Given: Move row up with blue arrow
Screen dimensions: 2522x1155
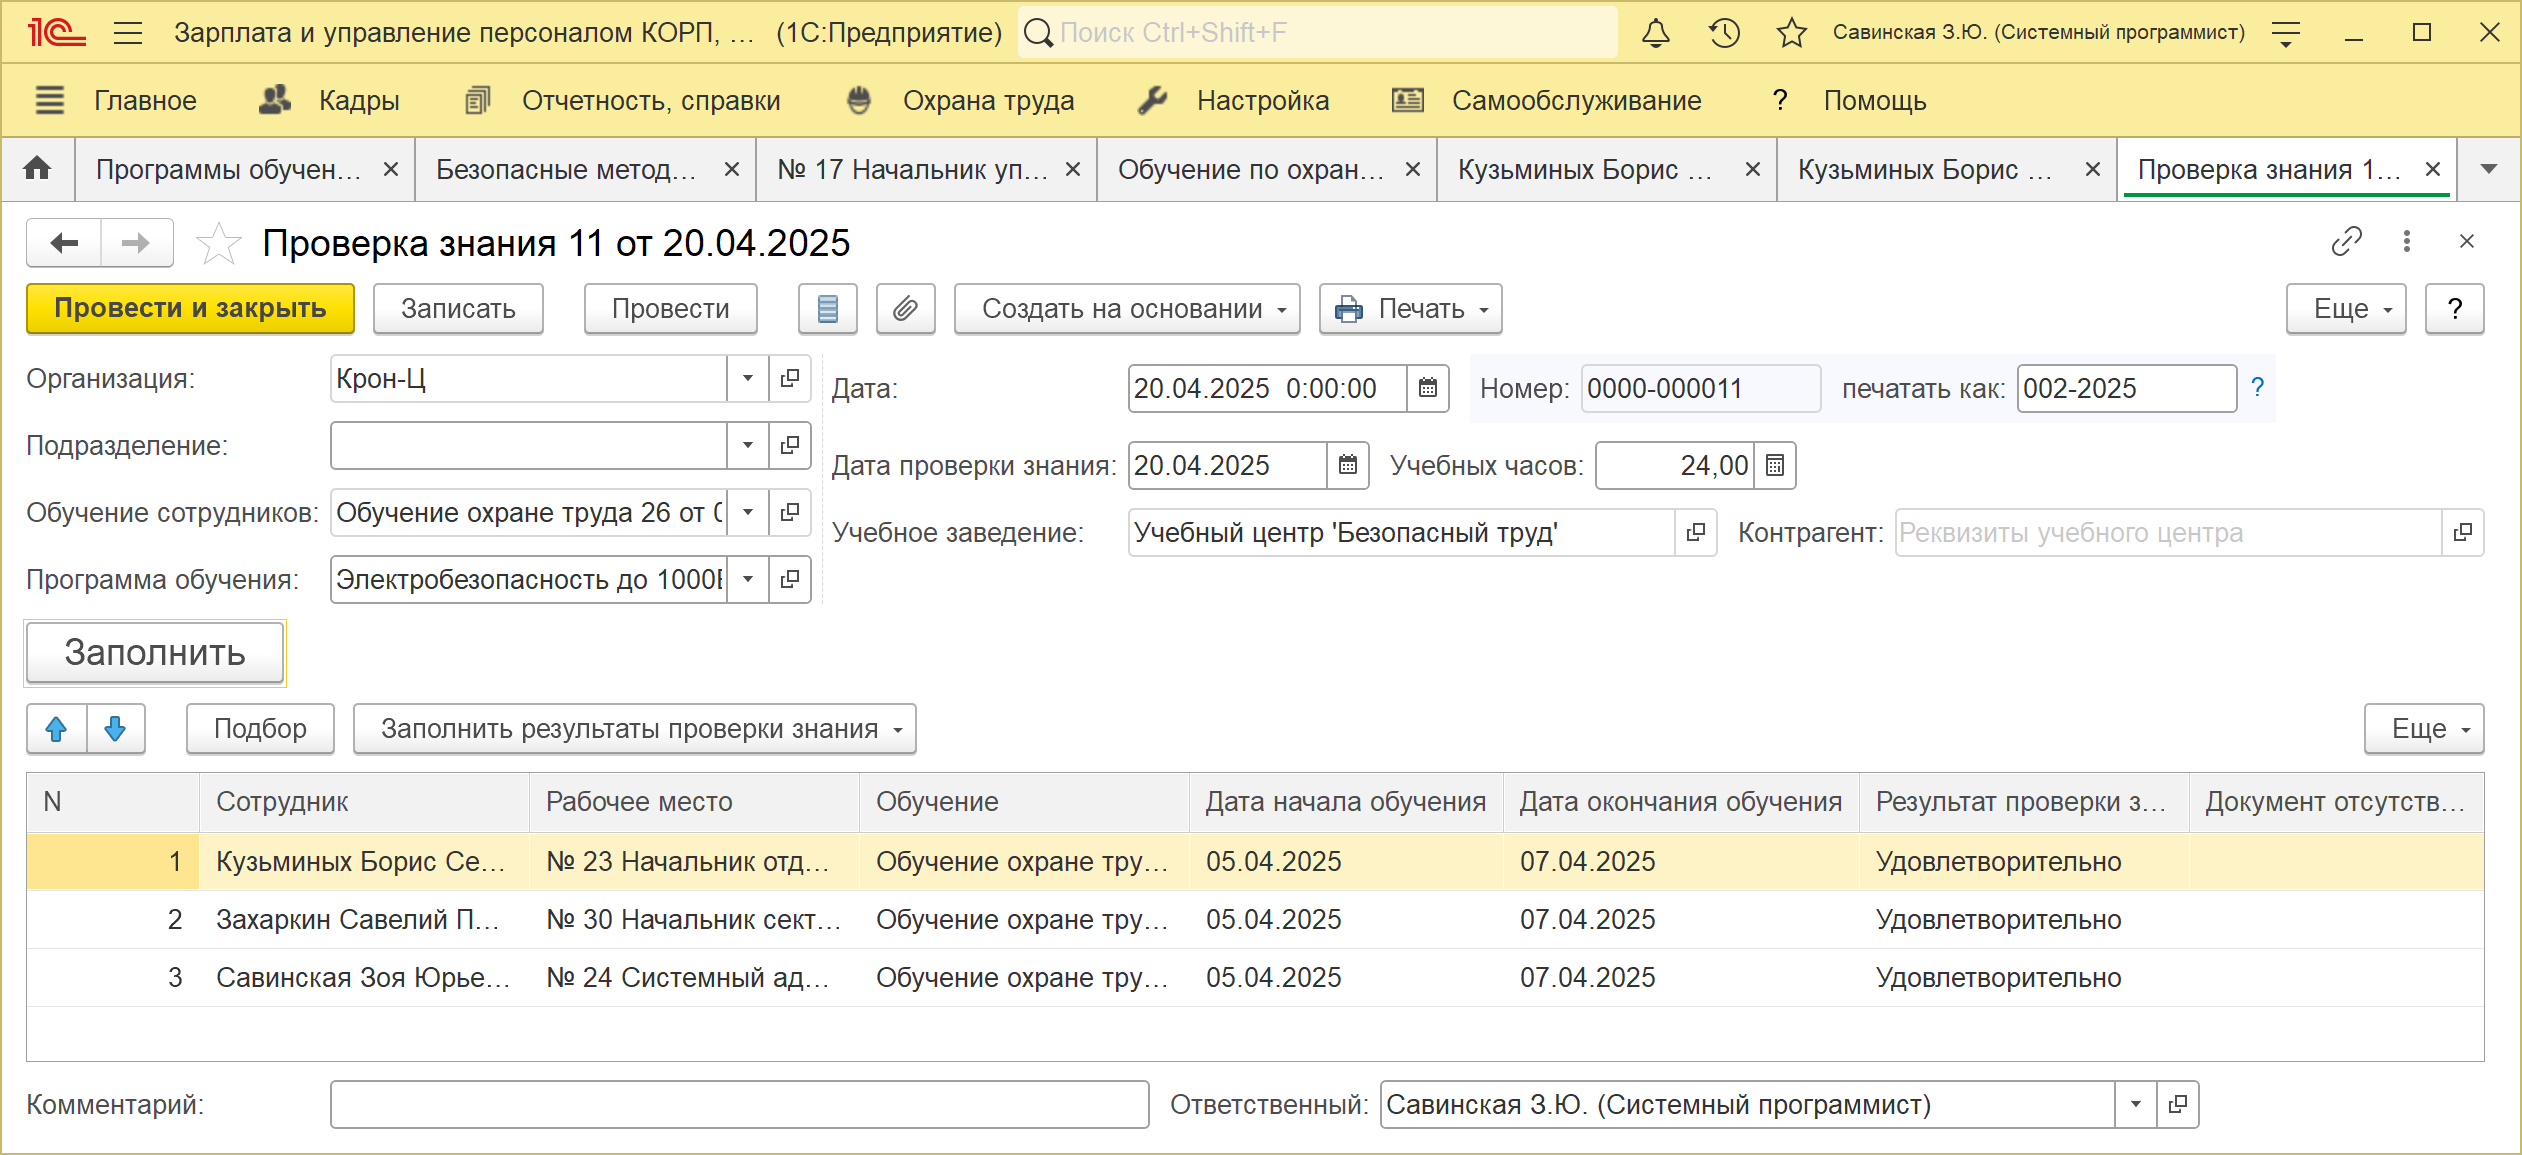Looking at the screenshot, I should tap(57, 729).
